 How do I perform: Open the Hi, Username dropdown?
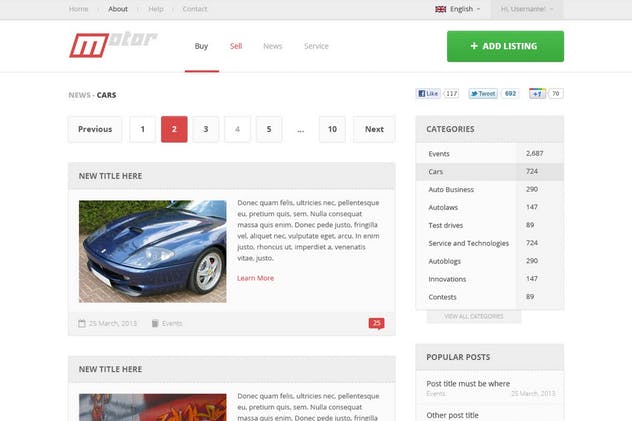[x=527, y=9]
